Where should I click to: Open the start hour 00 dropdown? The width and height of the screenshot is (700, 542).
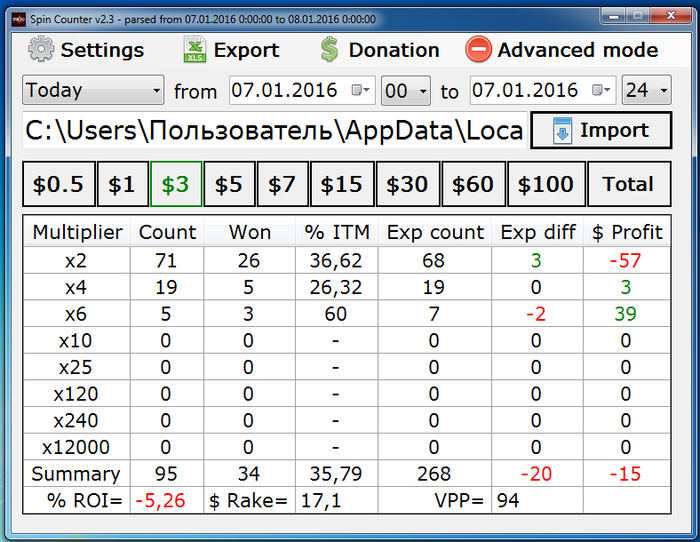pyautogui.click(x=406, y=91)
